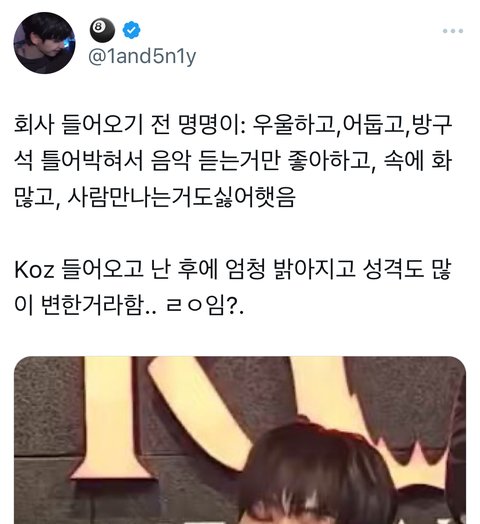Click the text ㄹㅇ임?. ending the tweet
Screen dimensions: 480x524
(x=205, y=305)
